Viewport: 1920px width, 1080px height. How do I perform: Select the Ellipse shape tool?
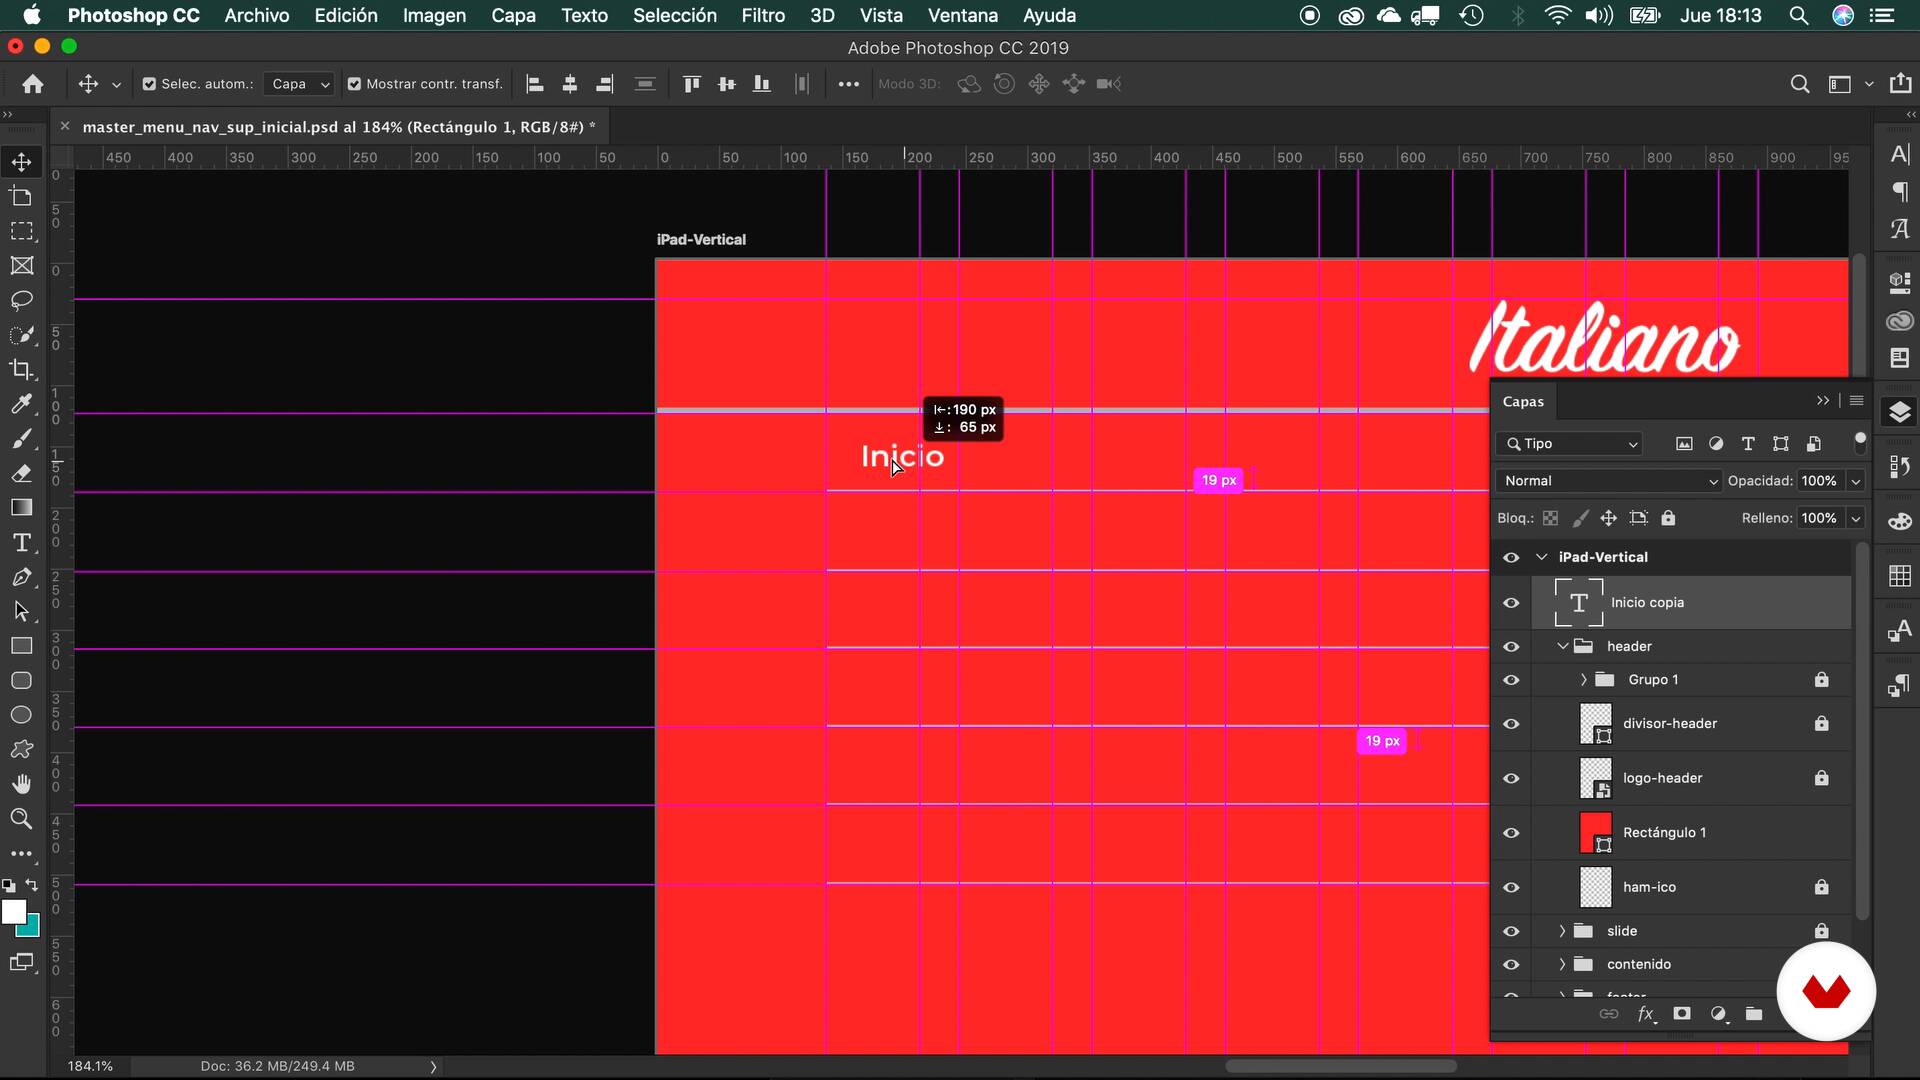(21, 715)
